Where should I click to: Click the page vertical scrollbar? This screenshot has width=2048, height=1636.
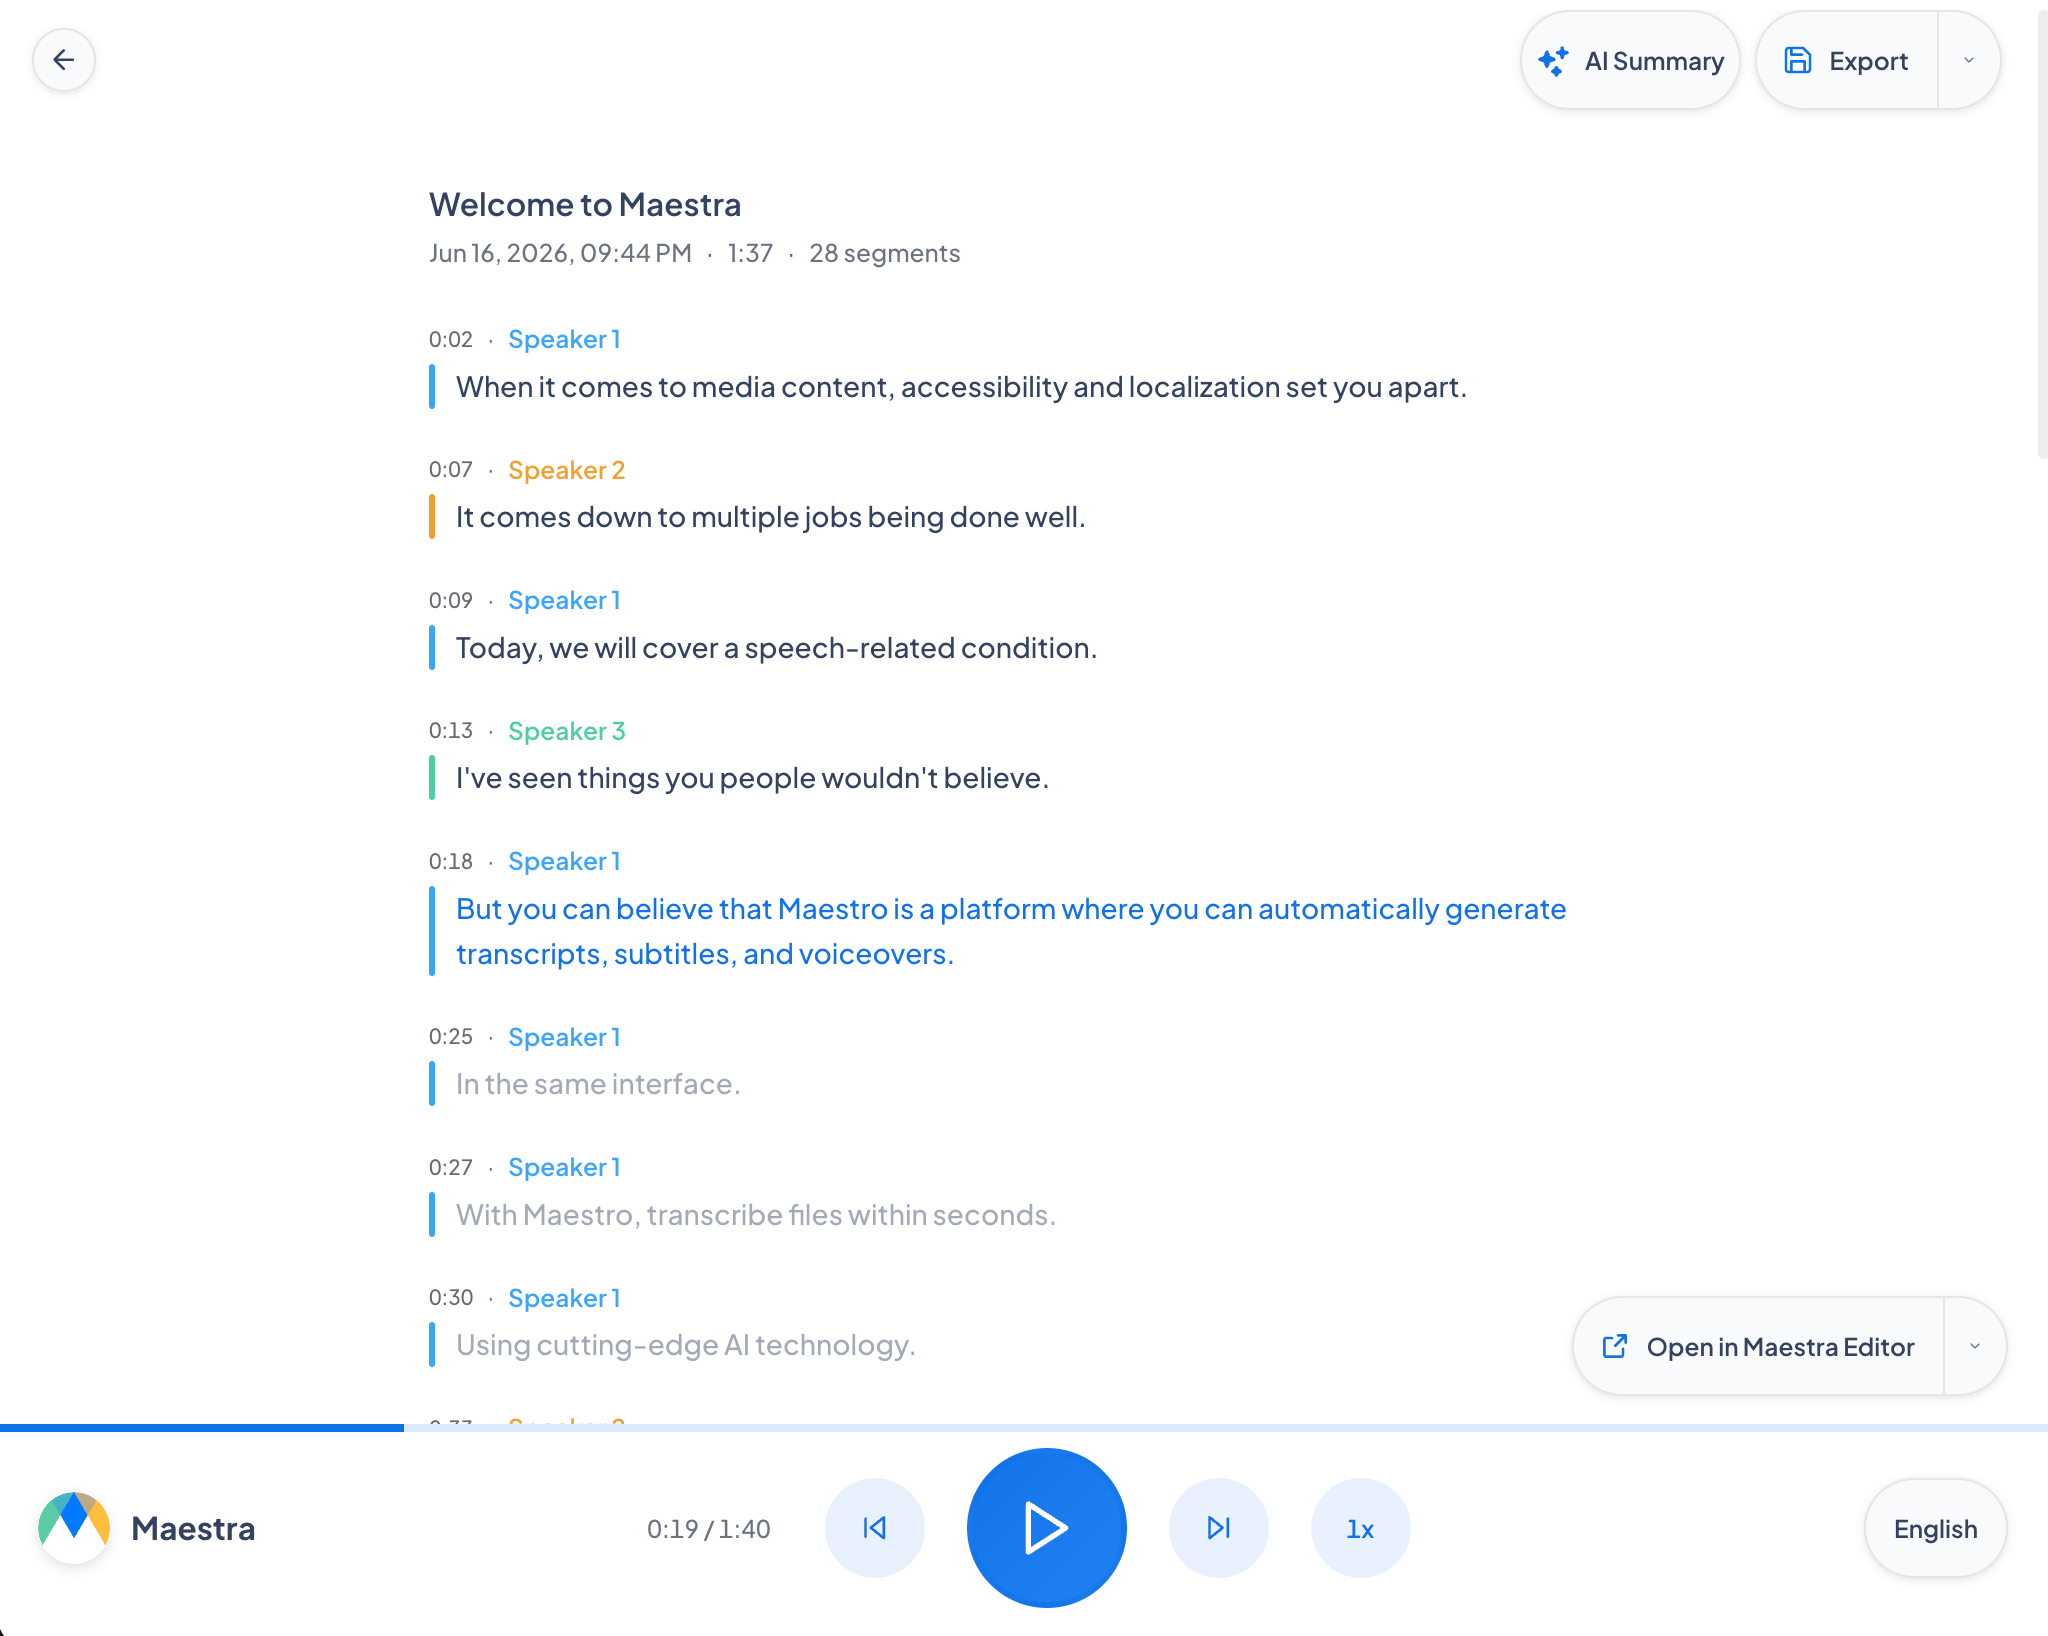click(2042, 235)
